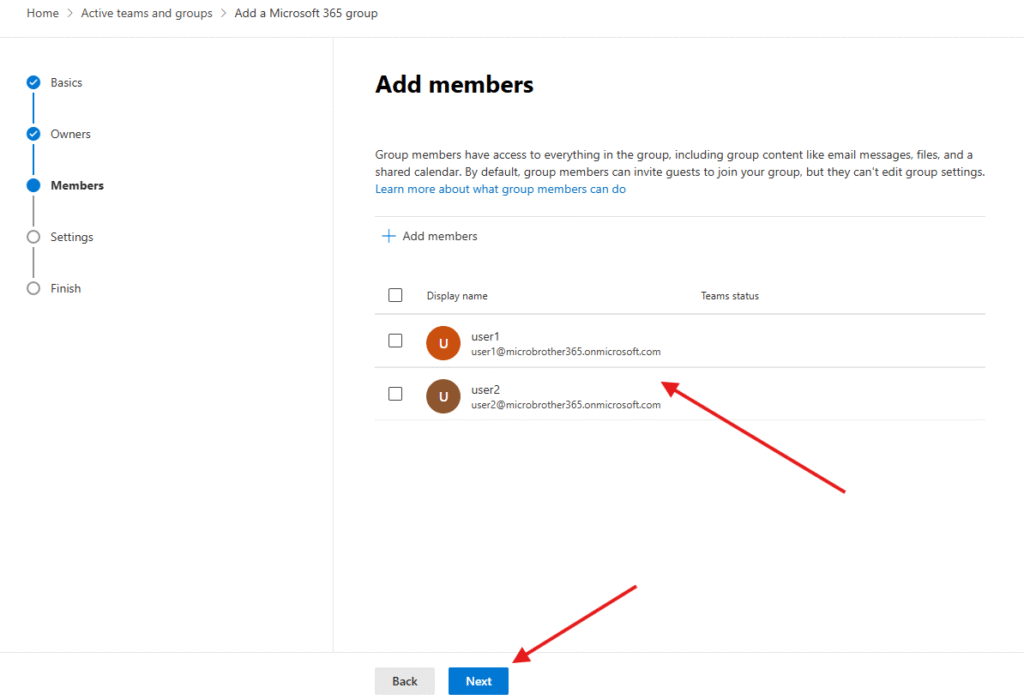Image resolution: width=1024 pixels, height=700 pixels.
Task: Select the Owners step label
Action: pyautogui.click(x=71, y=134)
